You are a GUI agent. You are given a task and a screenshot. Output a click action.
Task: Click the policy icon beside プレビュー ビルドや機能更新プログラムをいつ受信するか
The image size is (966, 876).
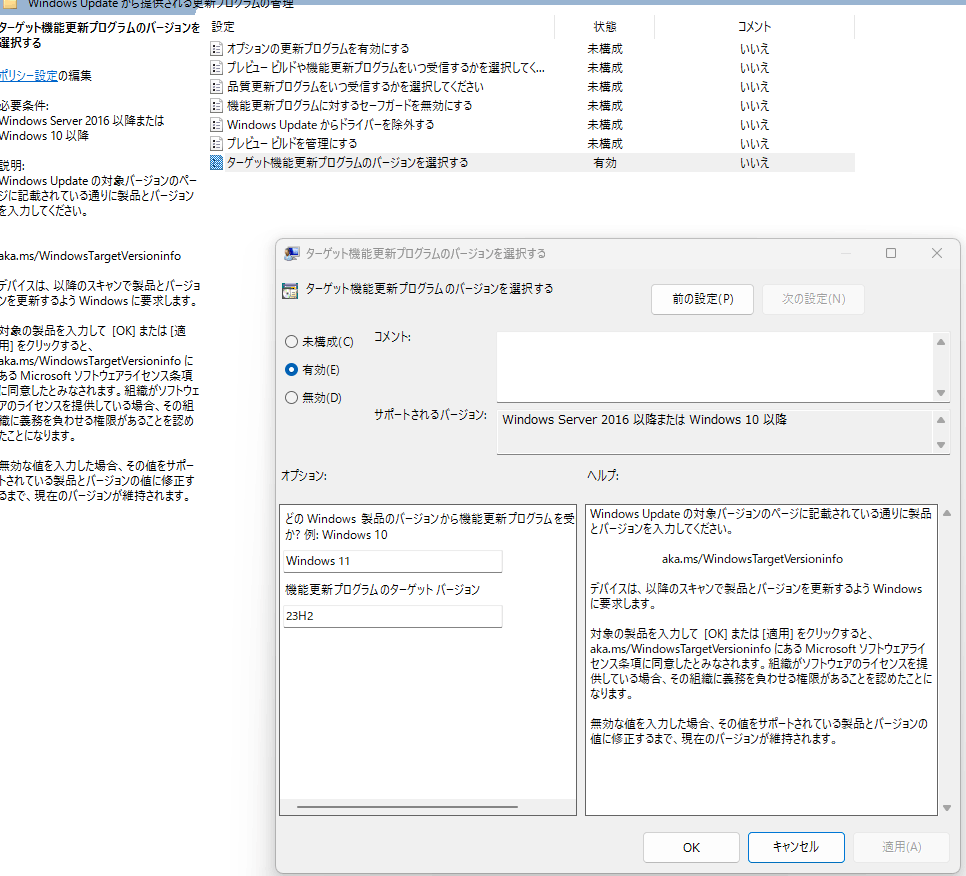[x=216, y=68]
